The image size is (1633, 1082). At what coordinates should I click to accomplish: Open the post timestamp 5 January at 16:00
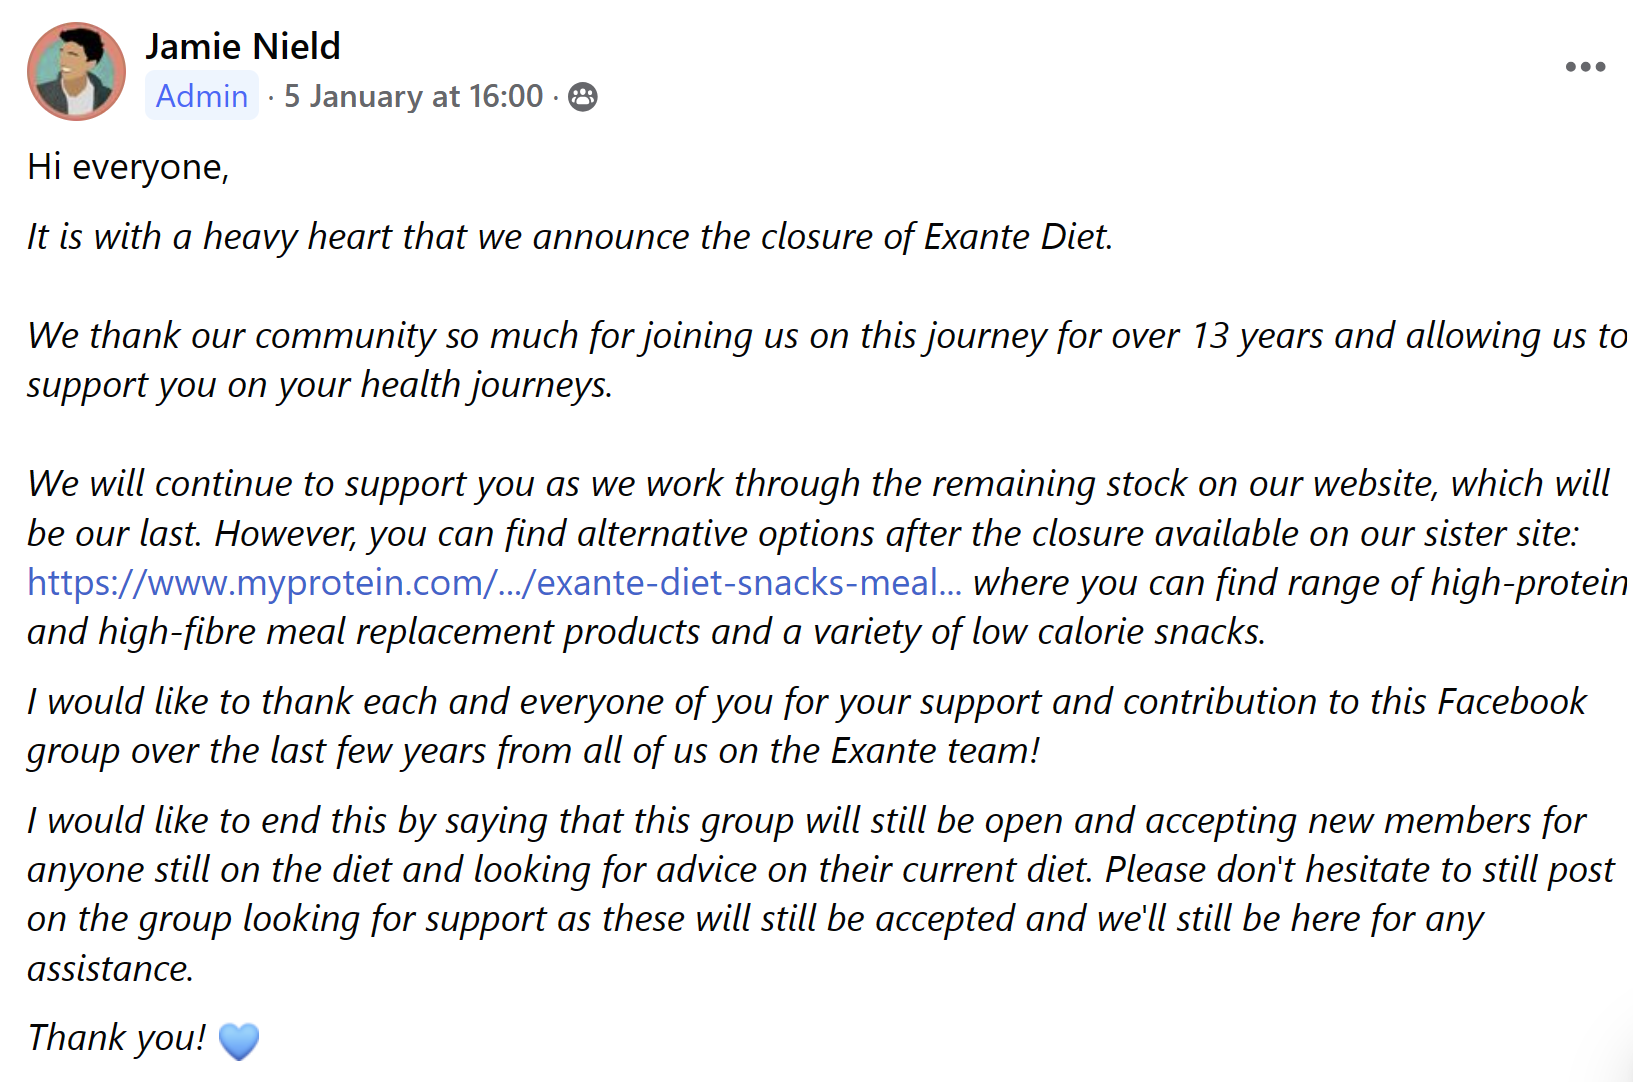tap(413, 96)
